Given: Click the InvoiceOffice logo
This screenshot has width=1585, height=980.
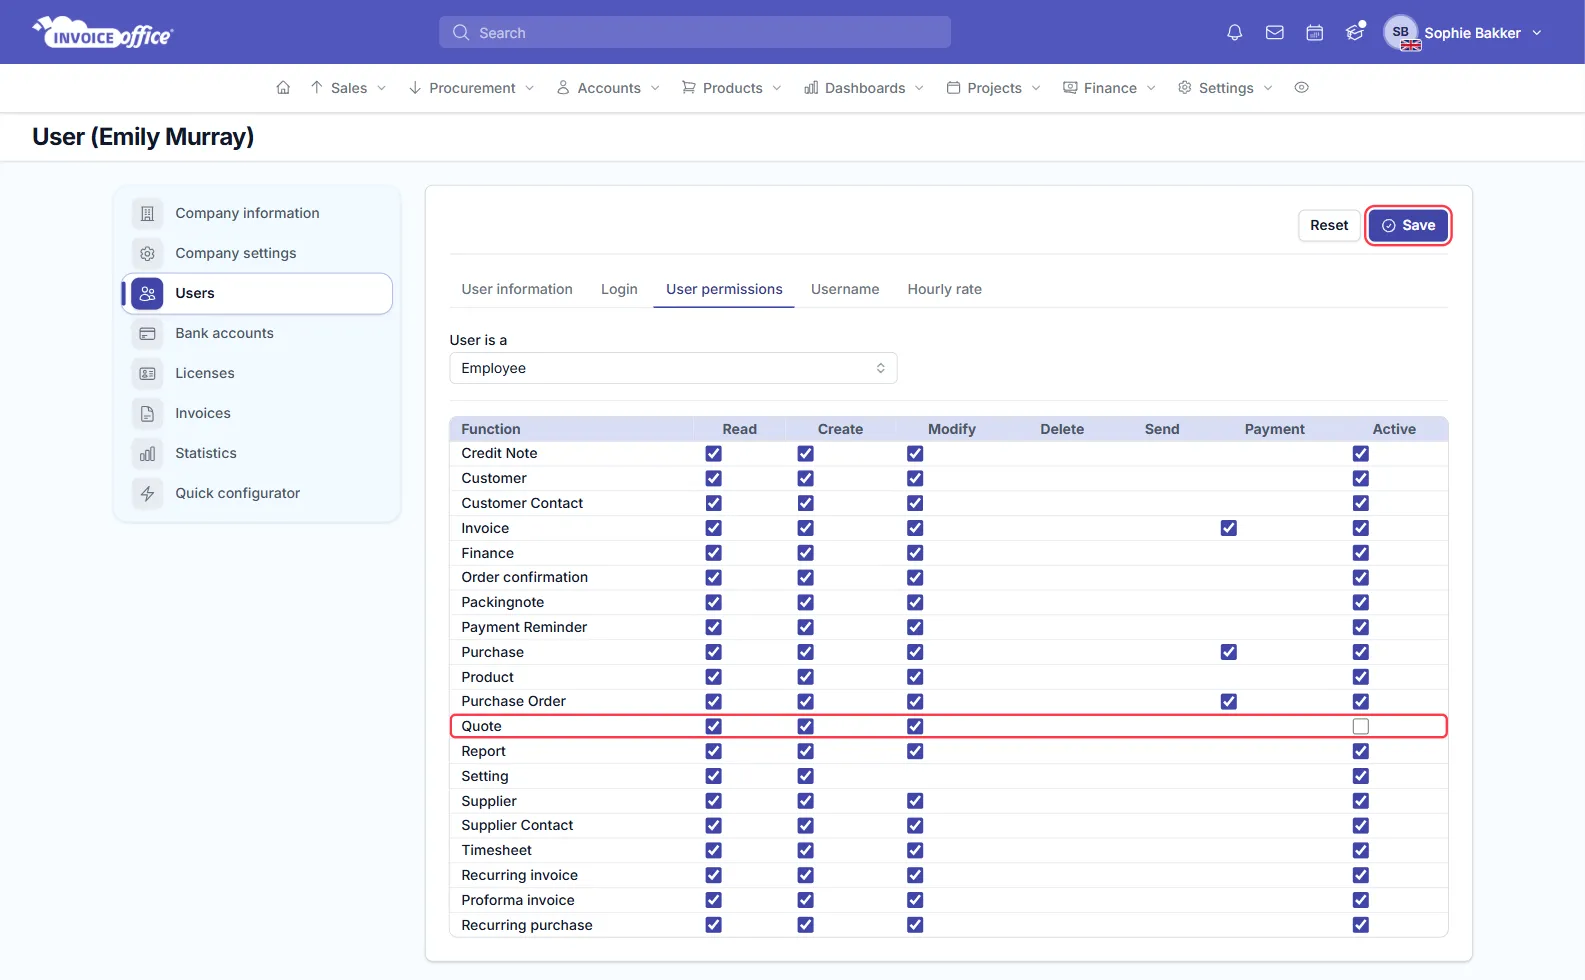Looking at the screenshot, I should coord(103,33).
